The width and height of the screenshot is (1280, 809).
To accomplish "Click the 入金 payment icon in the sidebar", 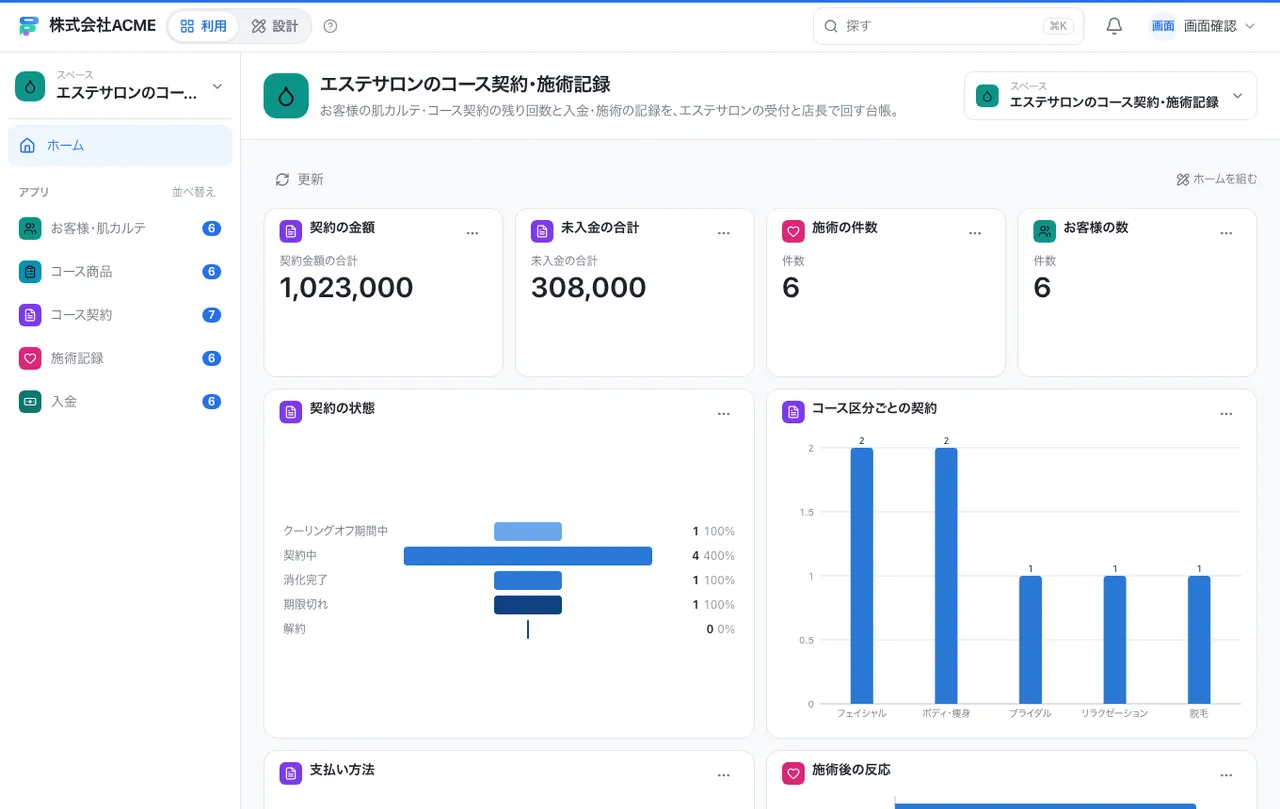I will [x=30, y=401].
